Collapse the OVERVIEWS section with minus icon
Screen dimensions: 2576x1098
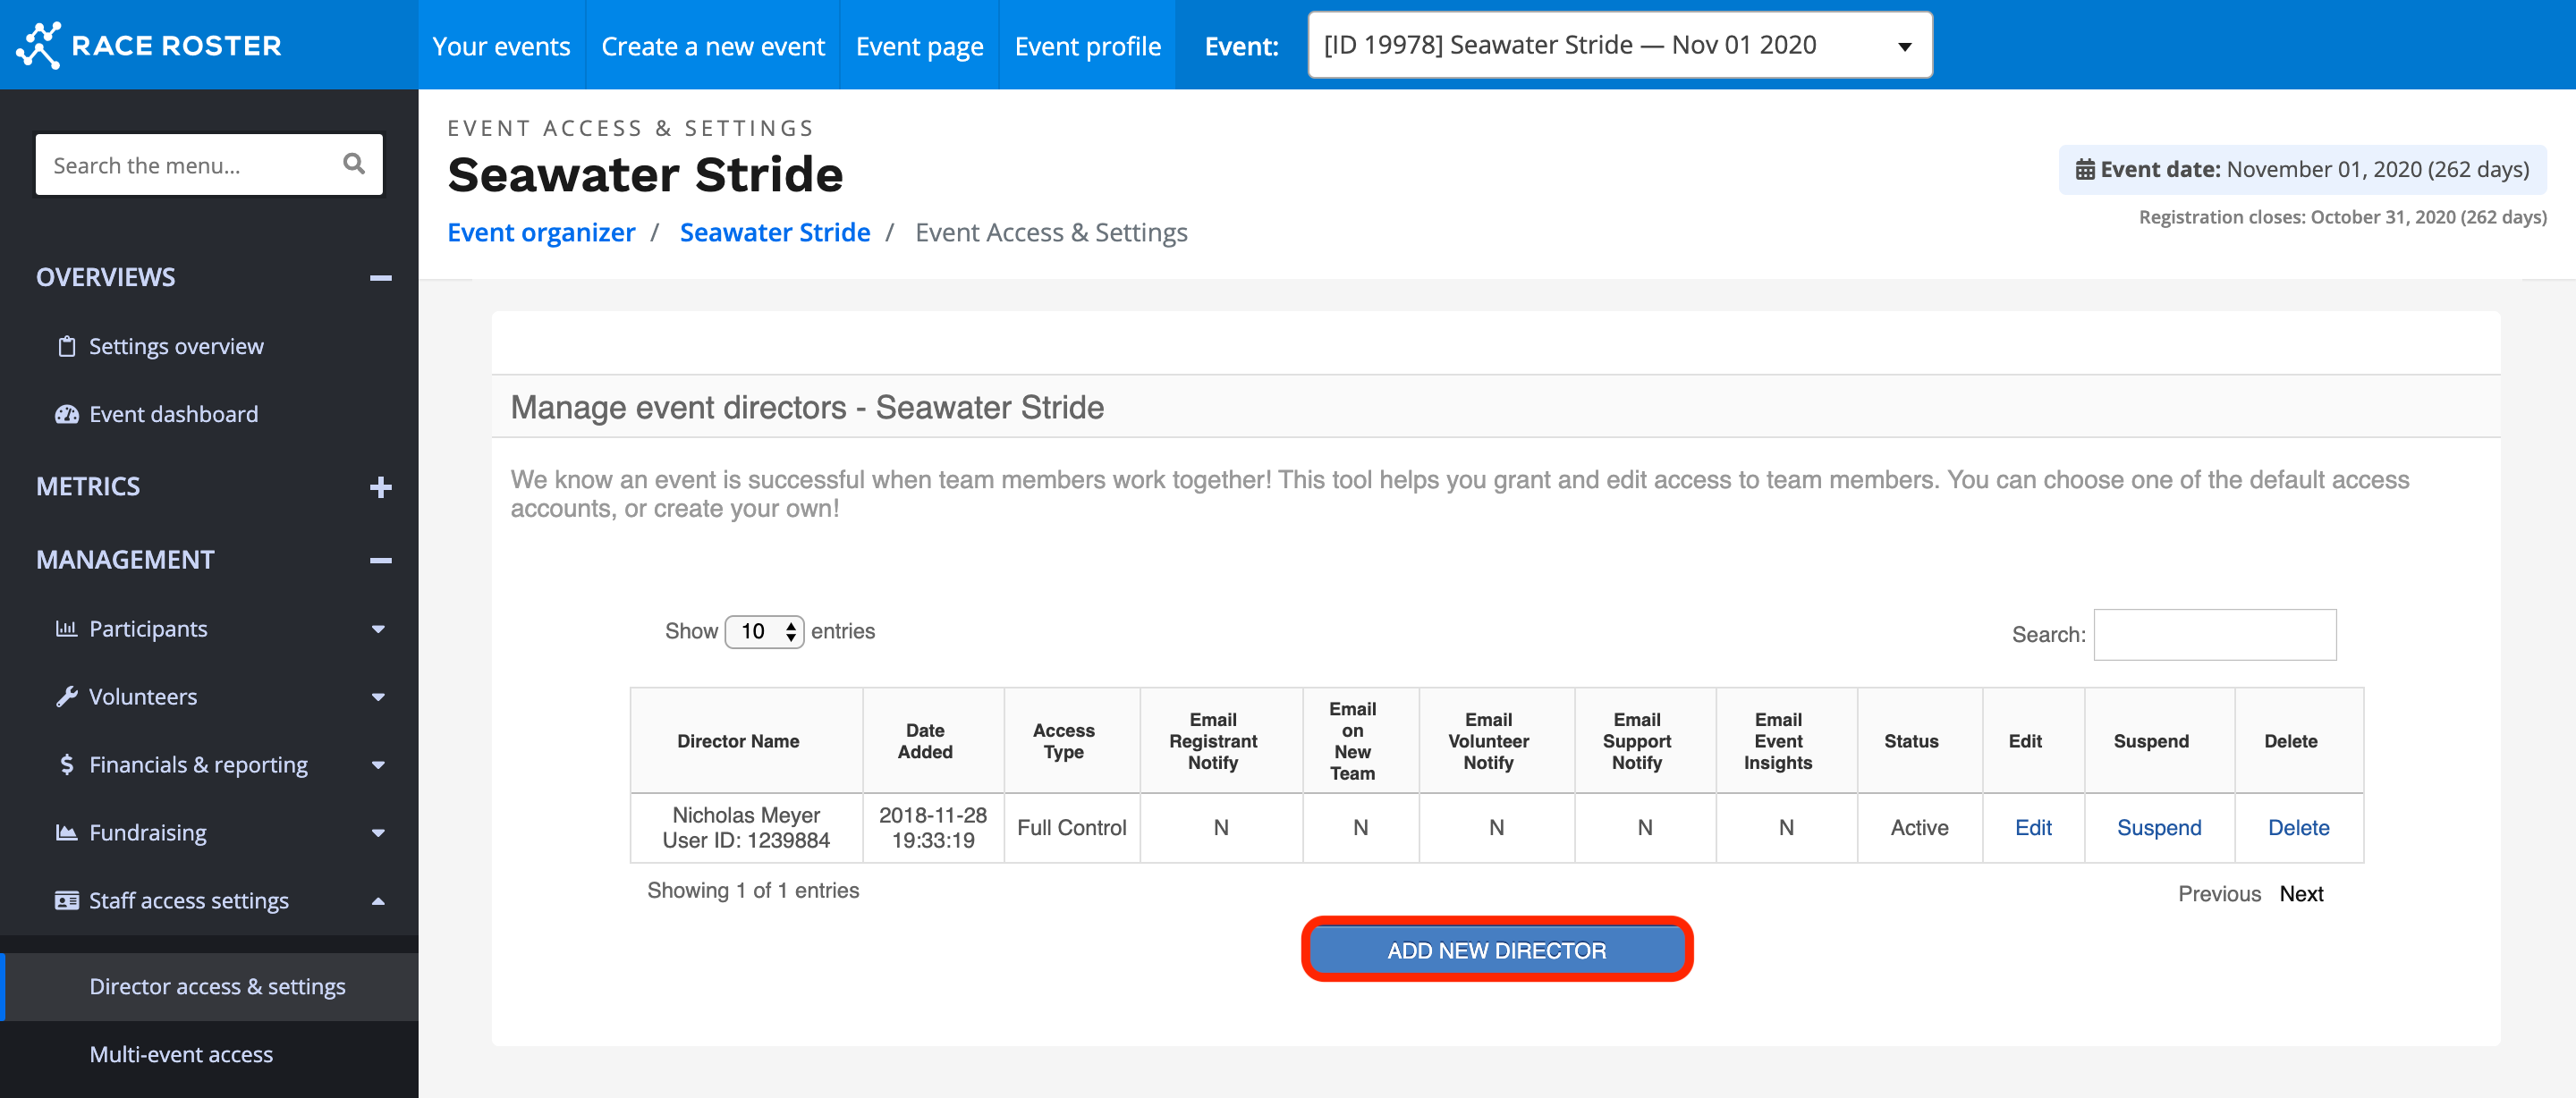[380, 278]
